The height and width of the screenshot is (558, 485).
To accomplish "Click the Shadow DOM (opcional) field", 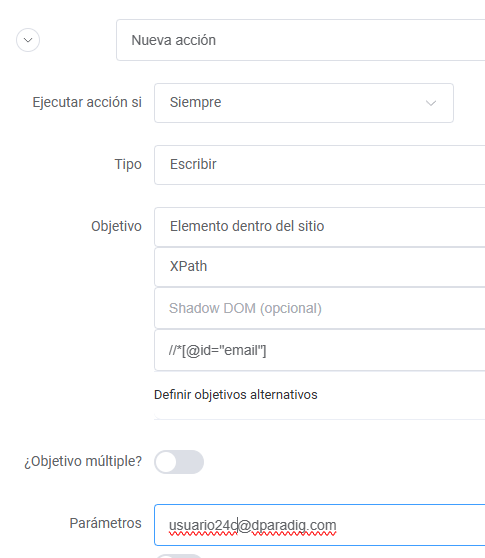I will coord(320,308).
